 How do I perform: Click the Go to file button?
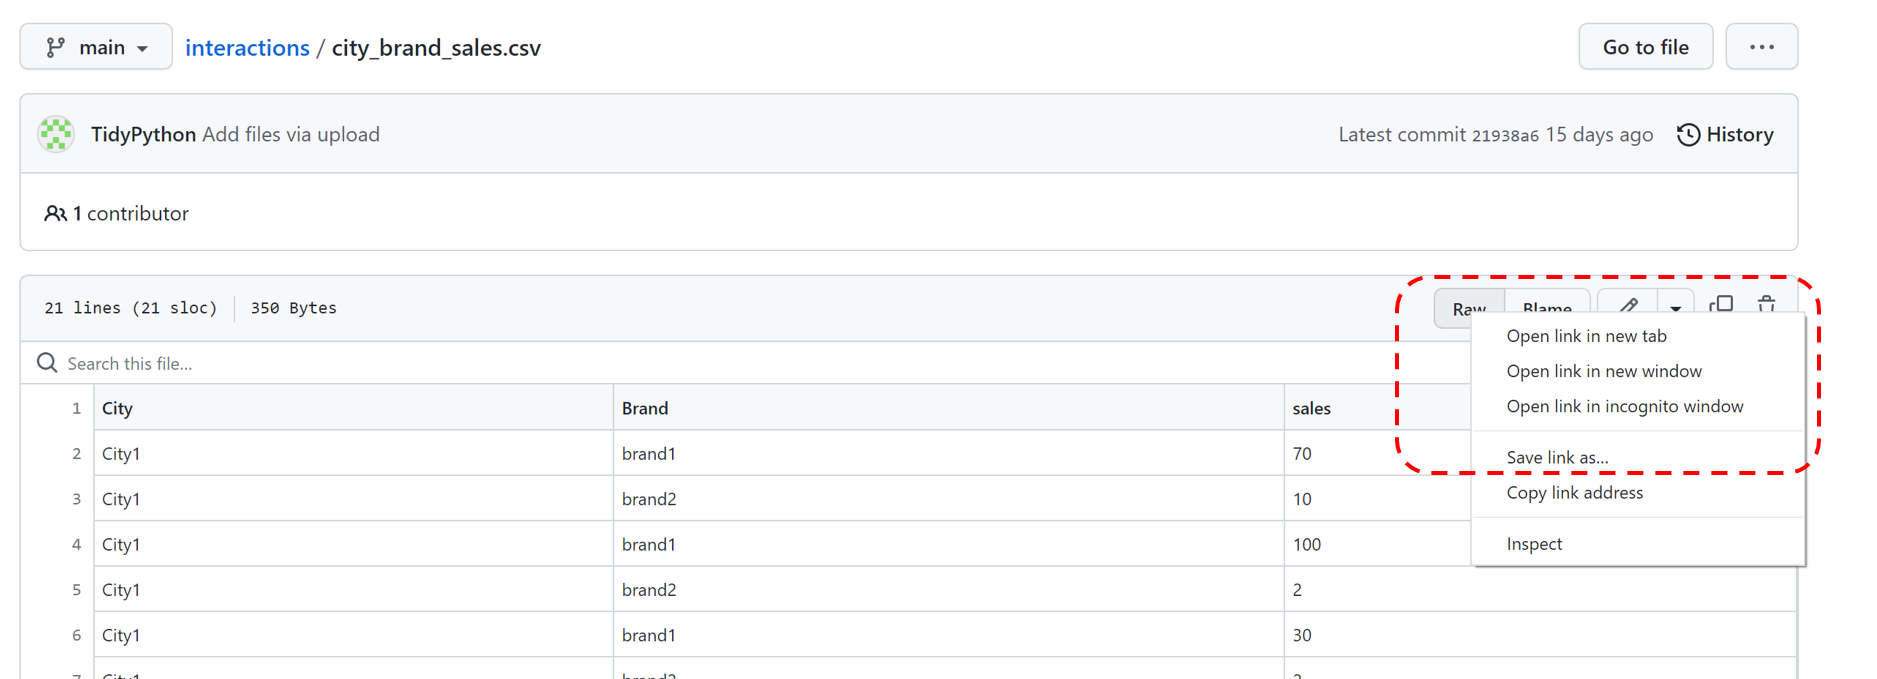pos(1645,47)
